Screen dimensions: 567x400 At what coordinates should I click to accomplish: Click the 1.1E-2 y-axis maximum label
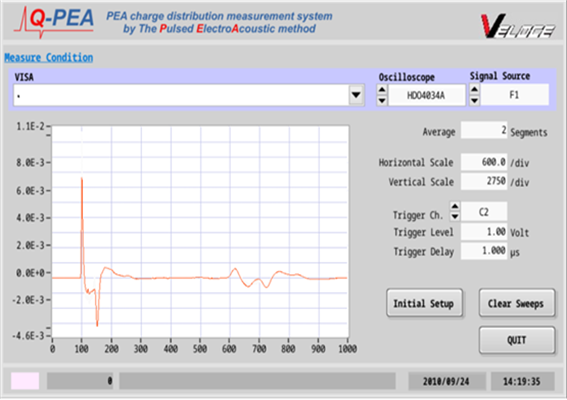click(30, 126)
